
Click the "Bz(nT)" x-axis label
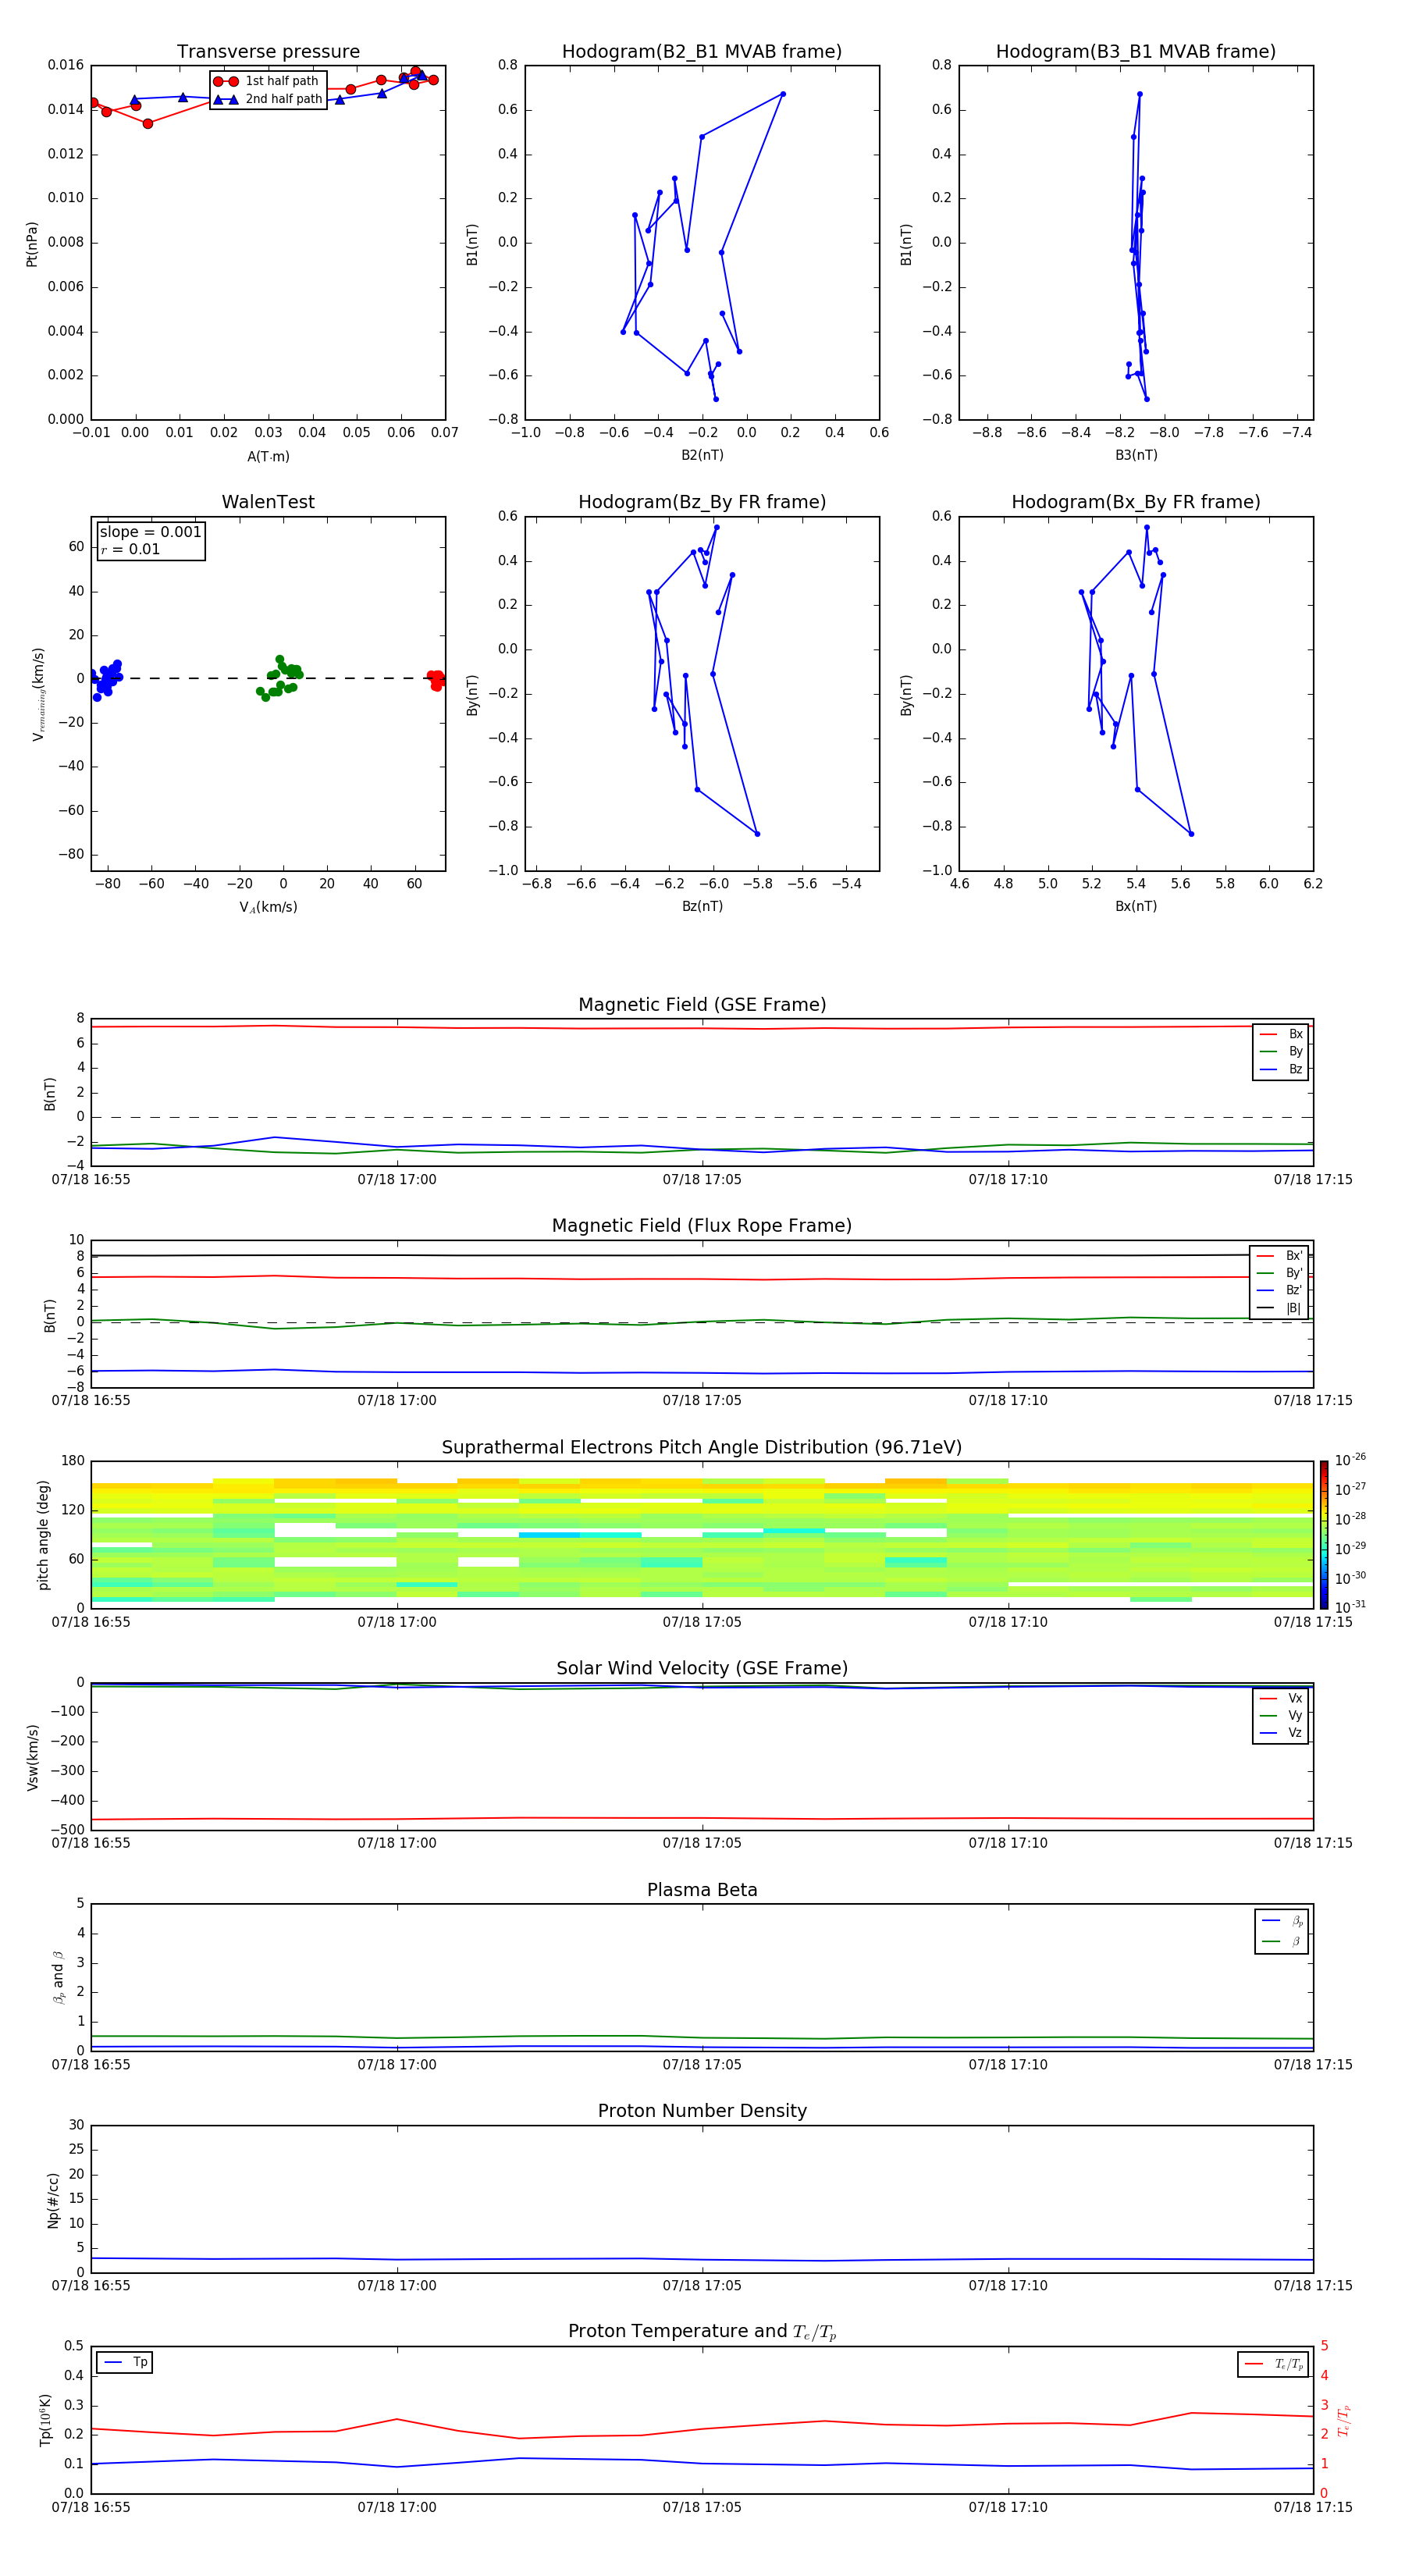coord(702,906)
